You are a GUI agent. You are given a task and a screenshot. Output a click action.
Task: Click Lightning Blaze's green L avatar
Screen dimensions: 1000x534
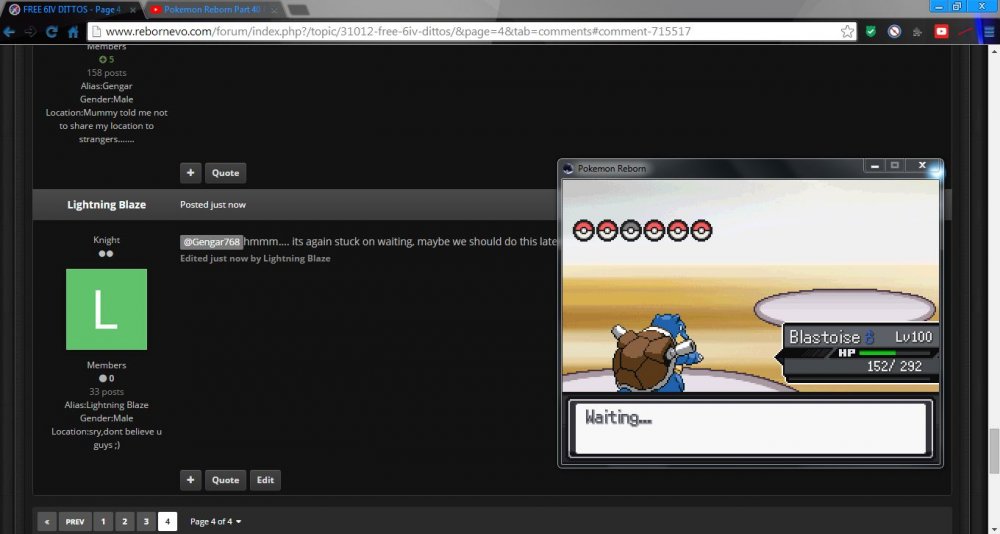click(106, 309)
